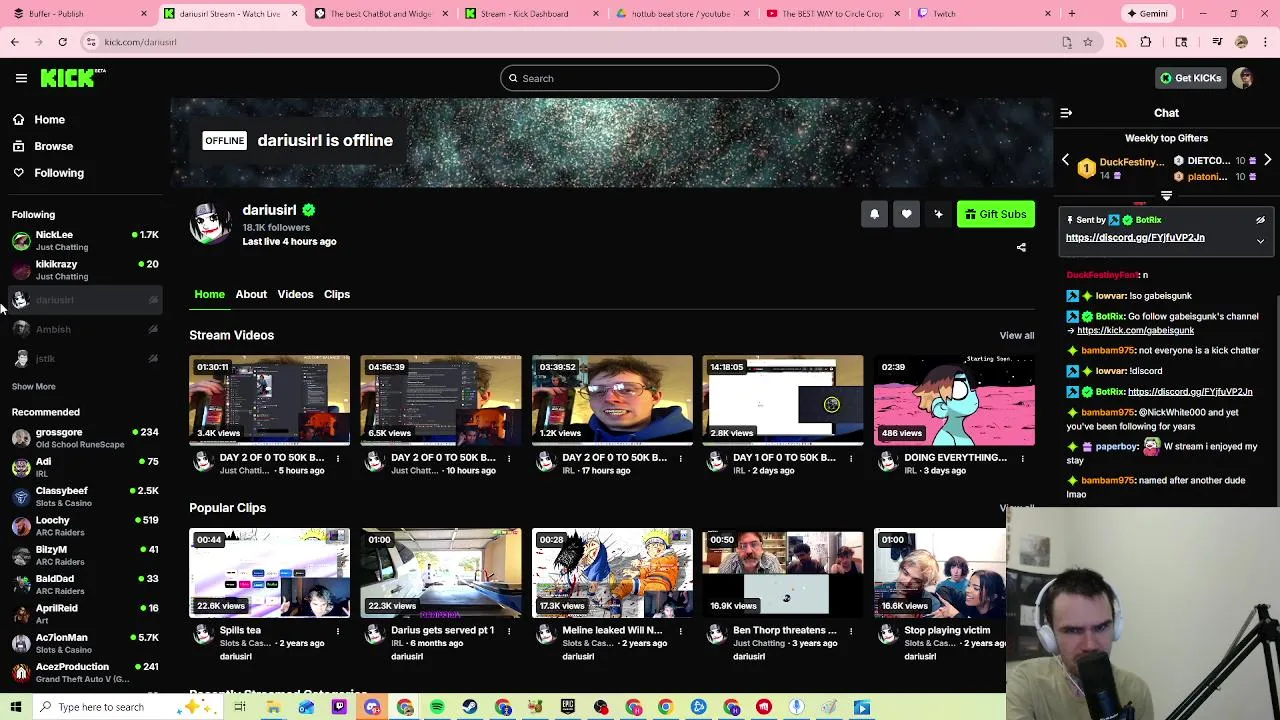Go to Home in the sidebar
This screenshot has height=720, width=1280.
(49, 120)
